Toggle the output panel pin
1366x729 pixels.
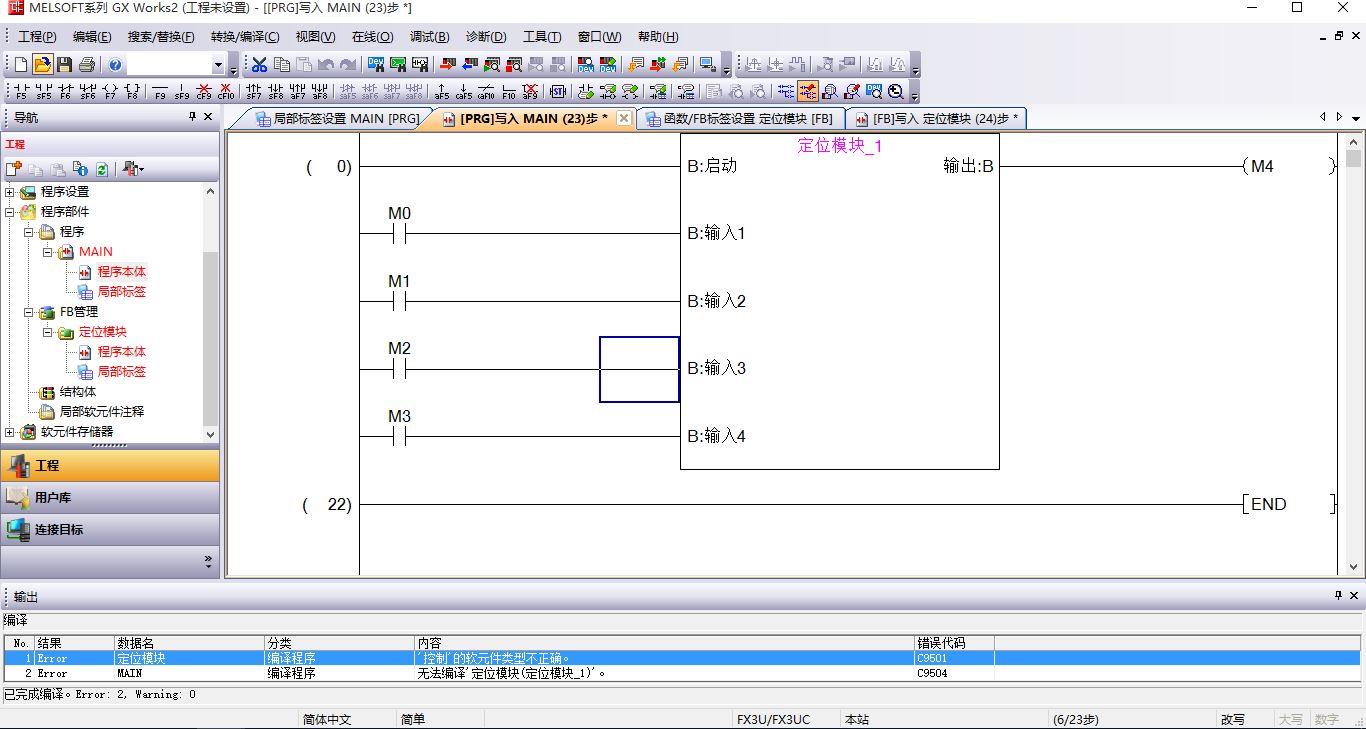1339,596
